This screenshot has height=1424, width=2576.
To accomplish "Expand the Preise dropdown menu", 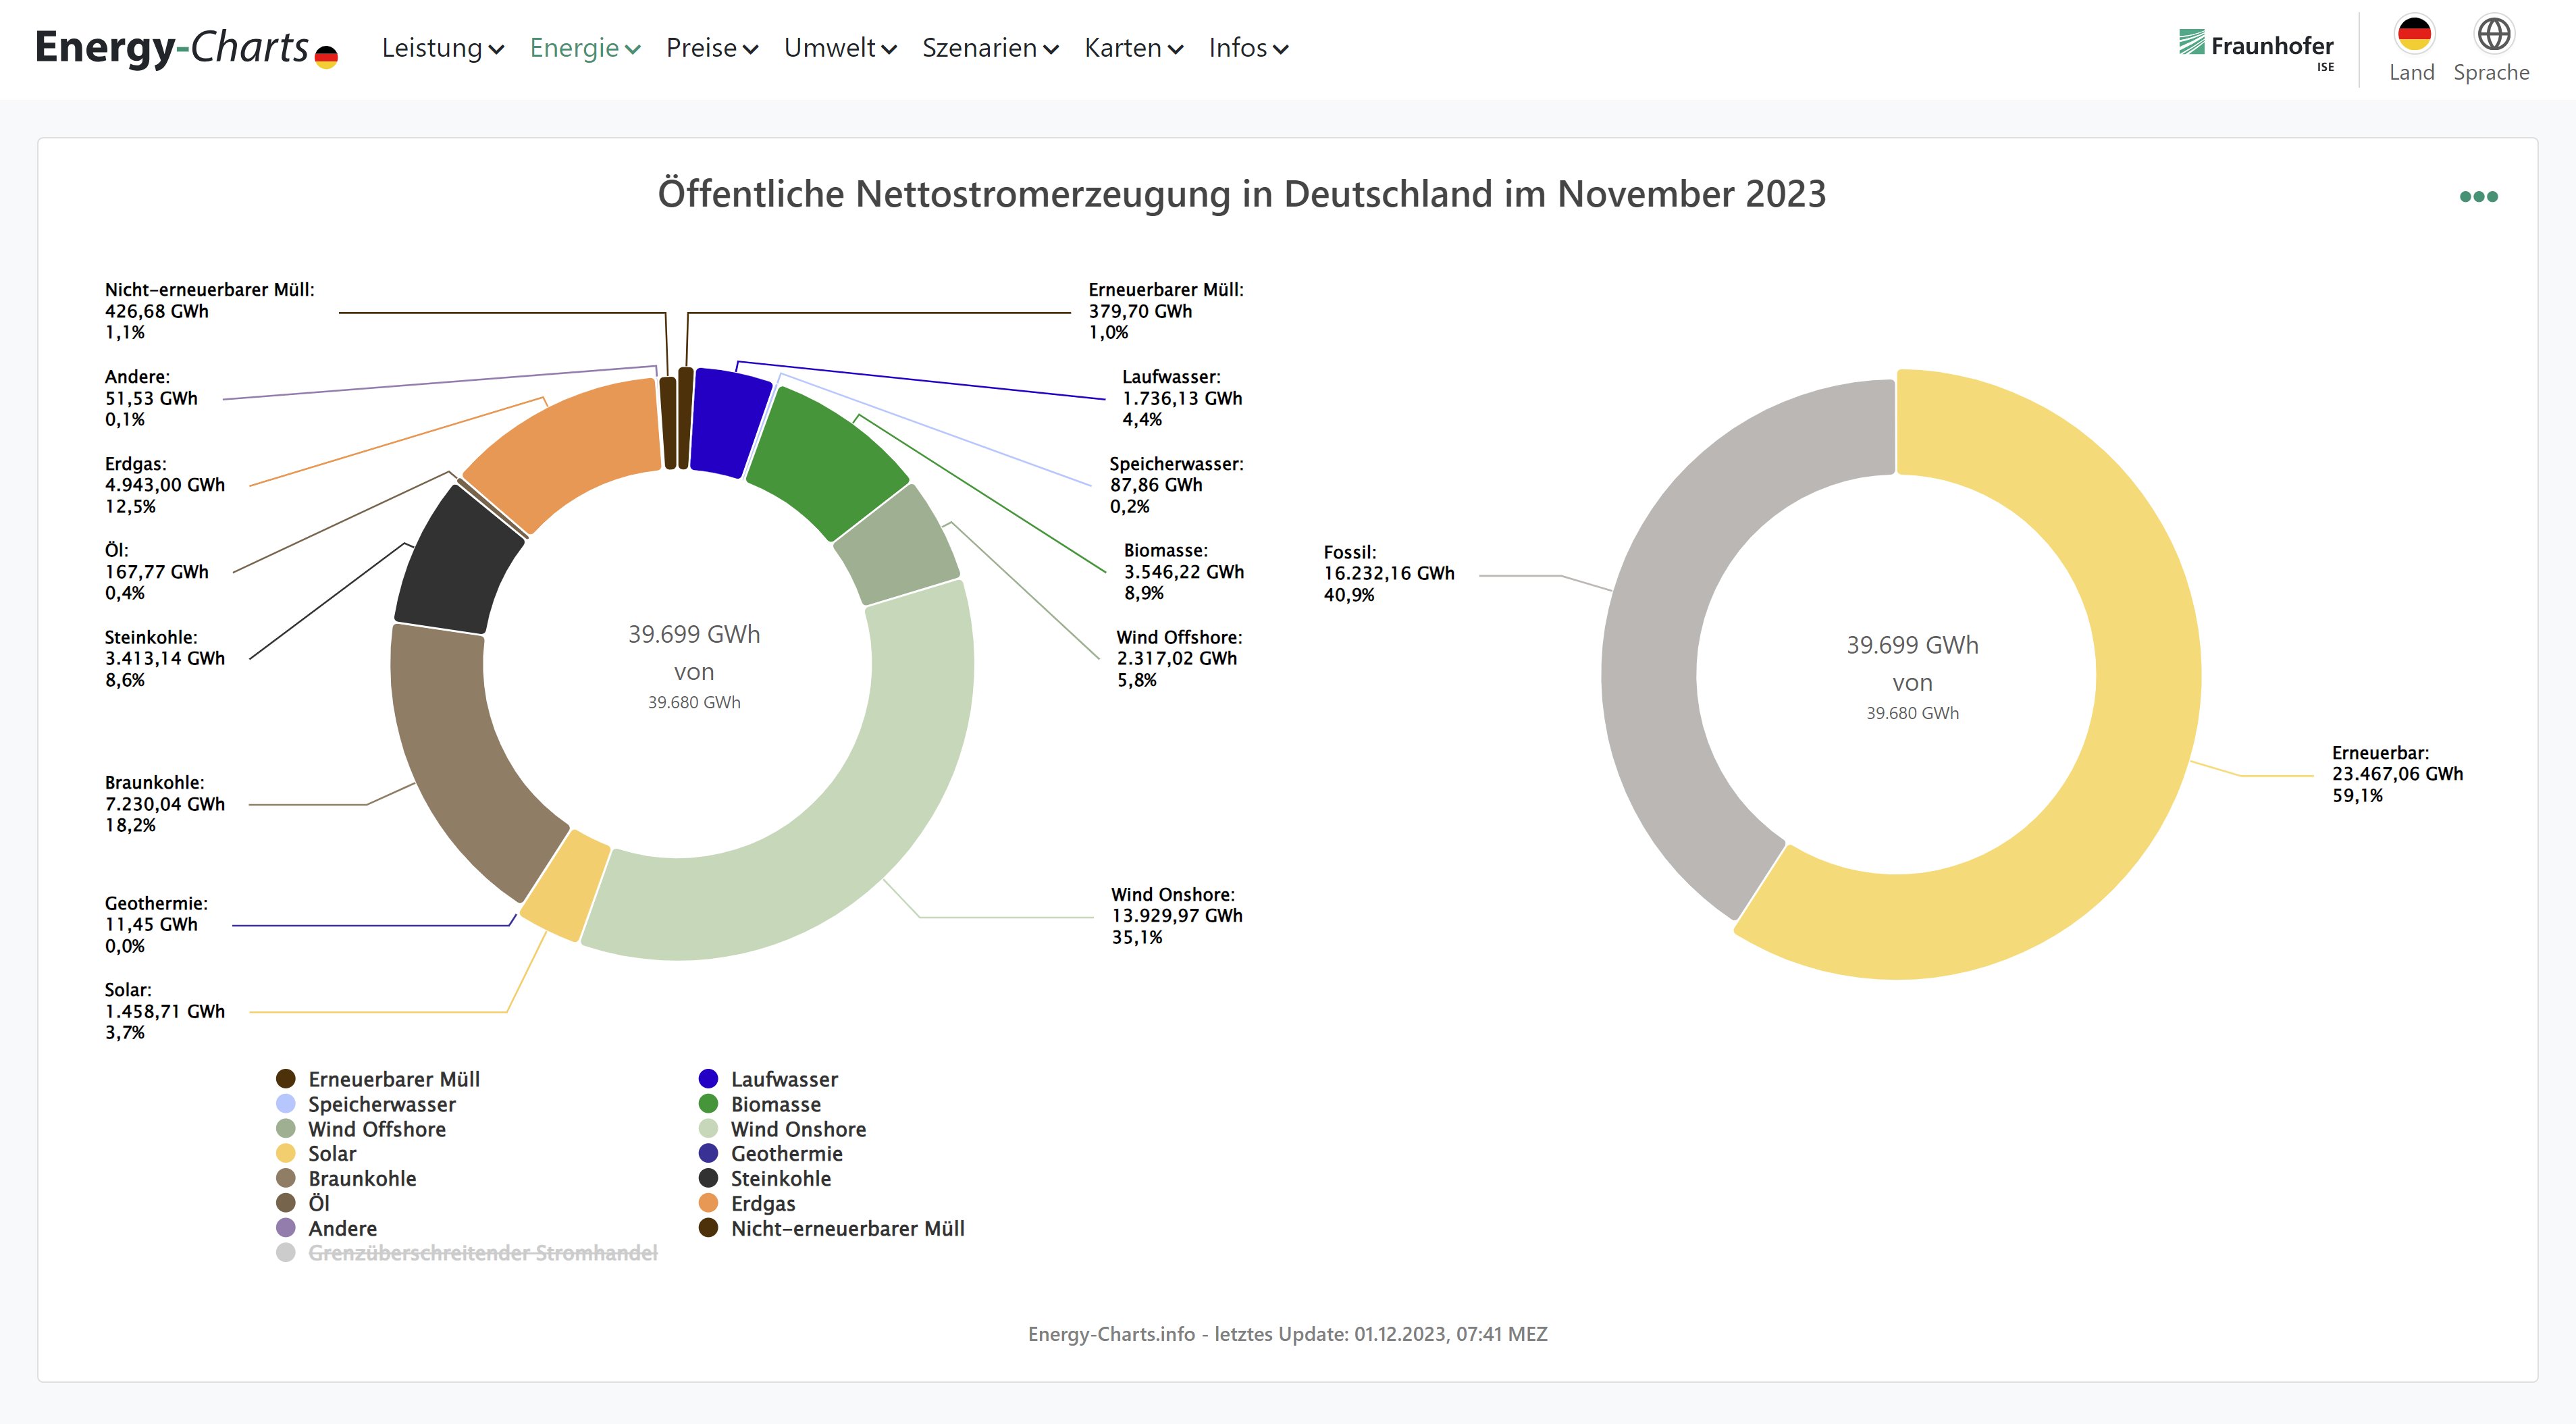I will pyautogui.click(x=711, y=48).
